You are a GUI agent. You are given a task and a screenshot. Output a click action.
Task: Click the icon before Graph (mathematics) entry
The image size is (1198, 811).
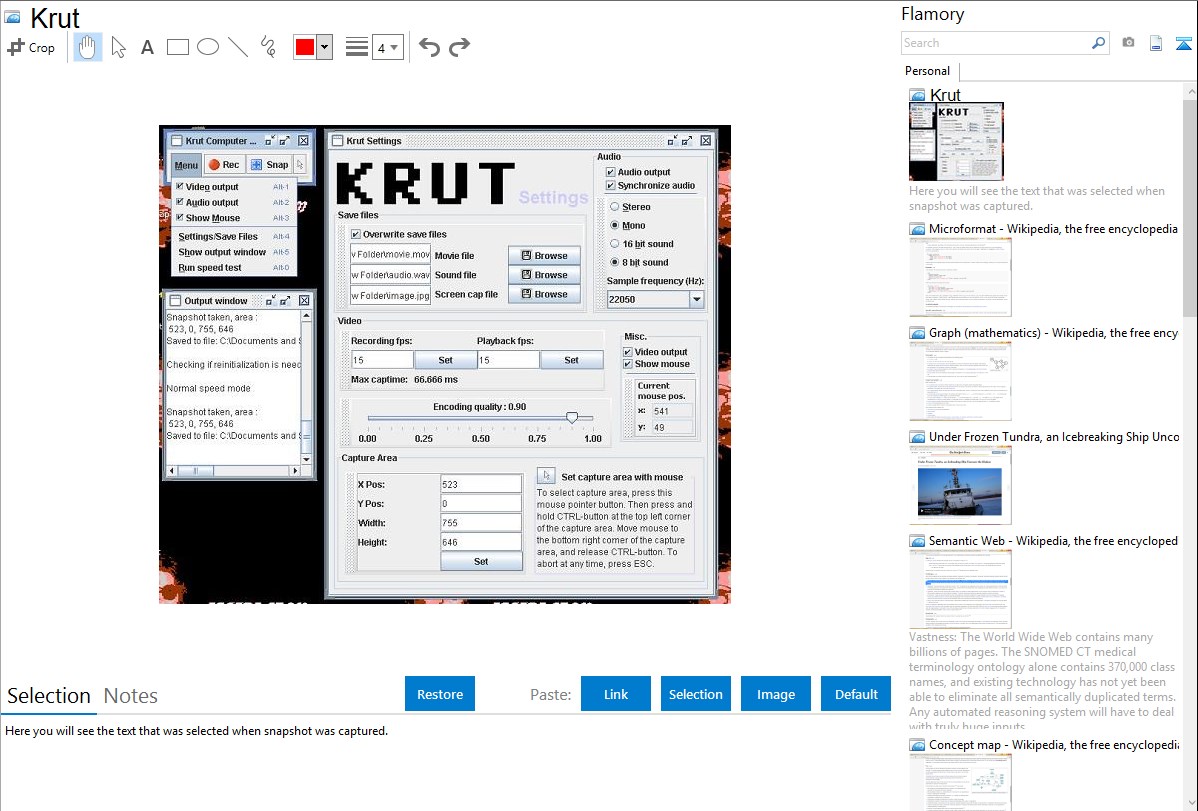point(917,333)
